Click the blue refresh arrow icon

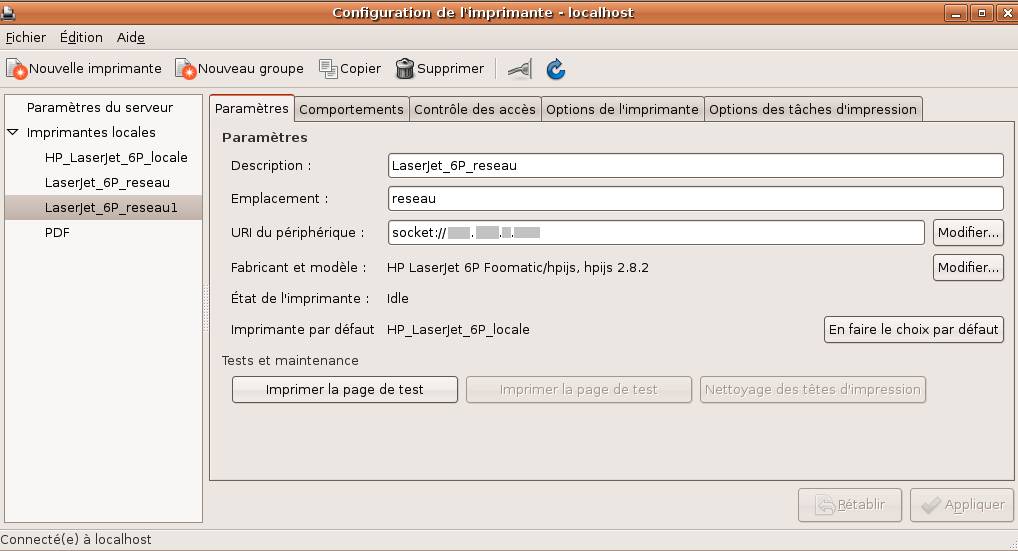[x=556, y=69]
